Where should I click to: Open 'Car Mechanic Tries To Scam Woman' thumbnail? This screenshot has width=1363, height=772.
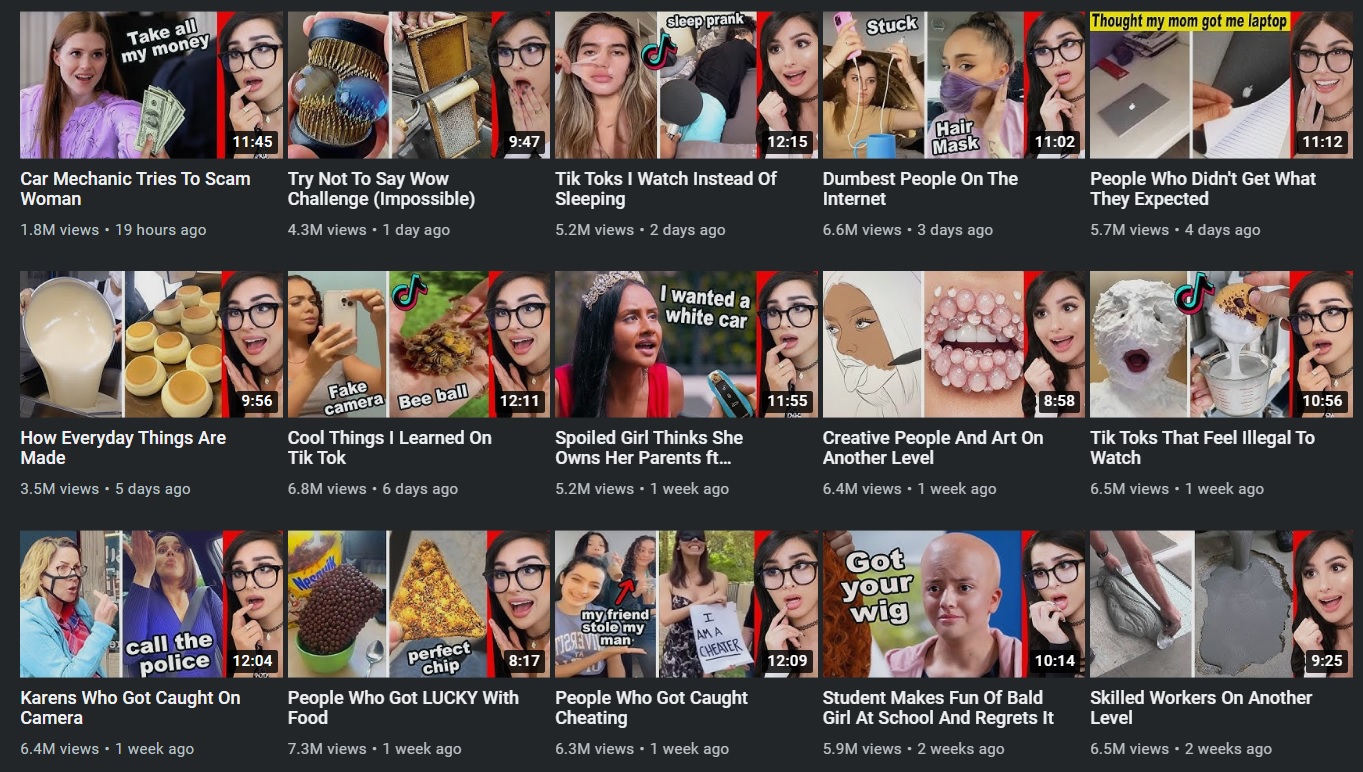pyautogui.click(x=152, y=85)
